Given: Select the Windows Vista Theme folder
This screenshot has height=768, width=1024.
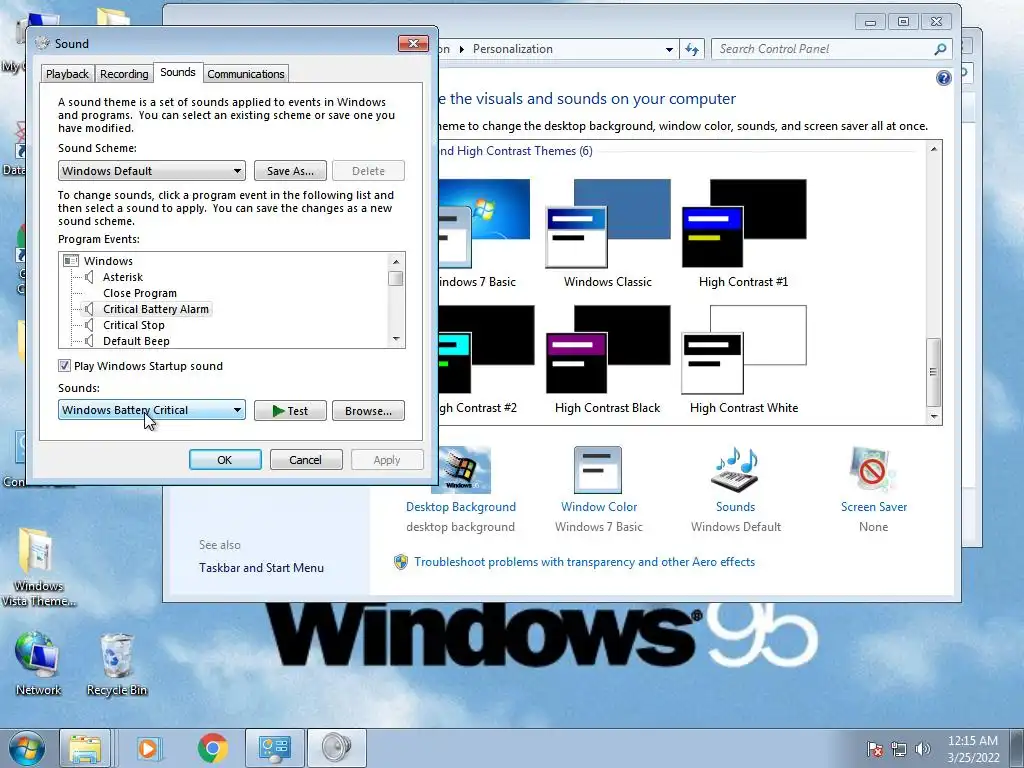Looking at the screenshot, I should click(38, 568).
